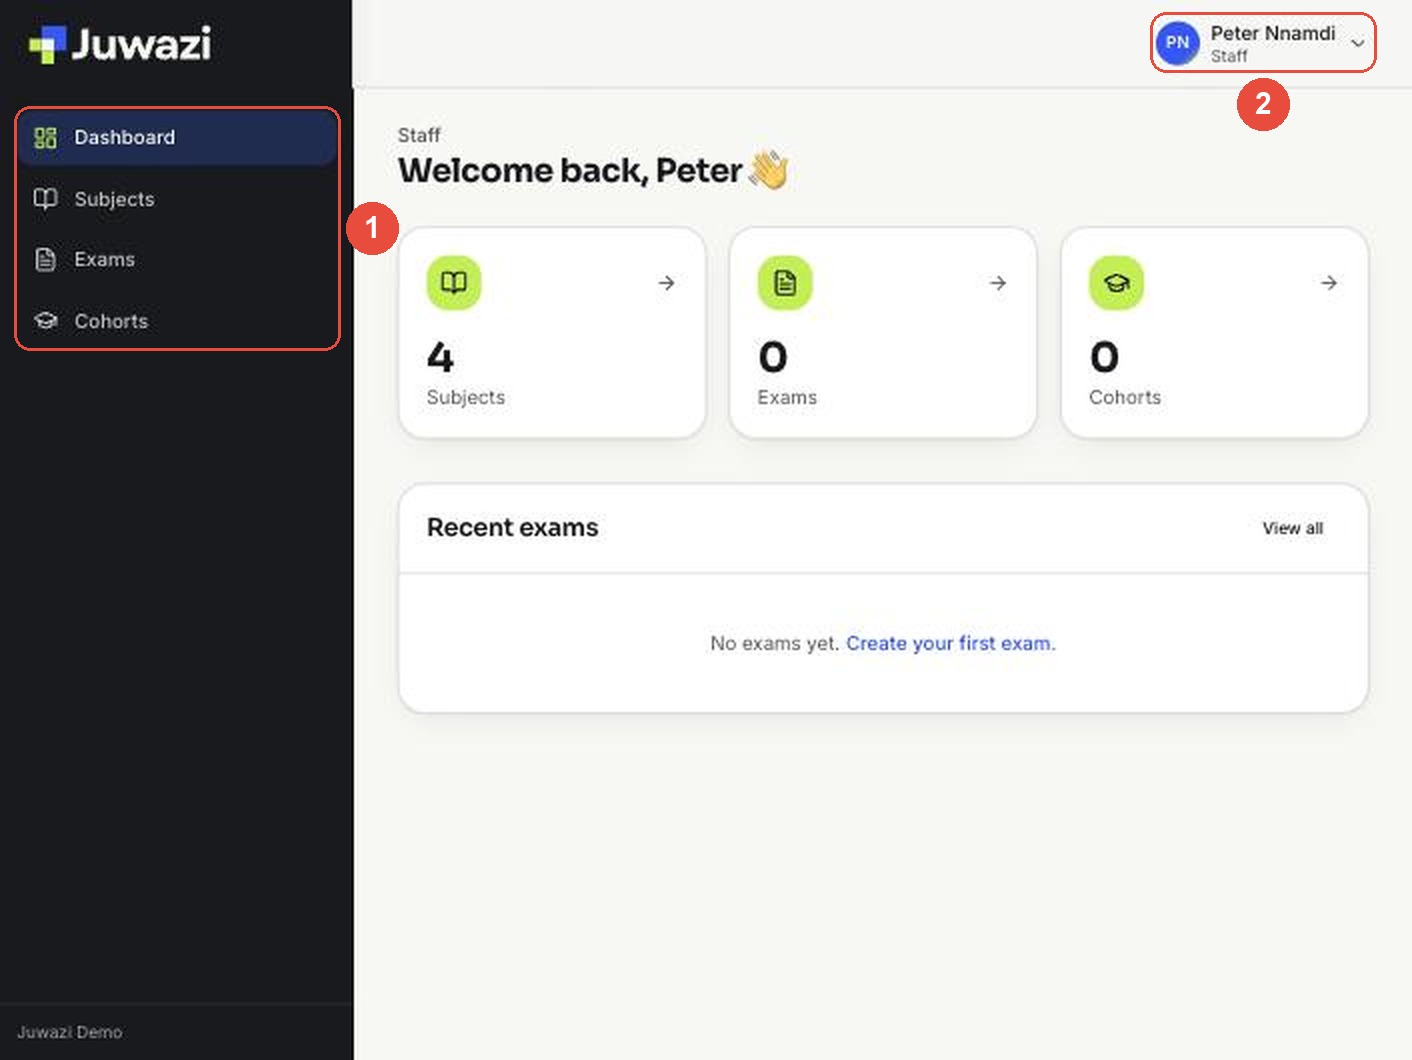Open the Dashboard menu item

[177, 138]
